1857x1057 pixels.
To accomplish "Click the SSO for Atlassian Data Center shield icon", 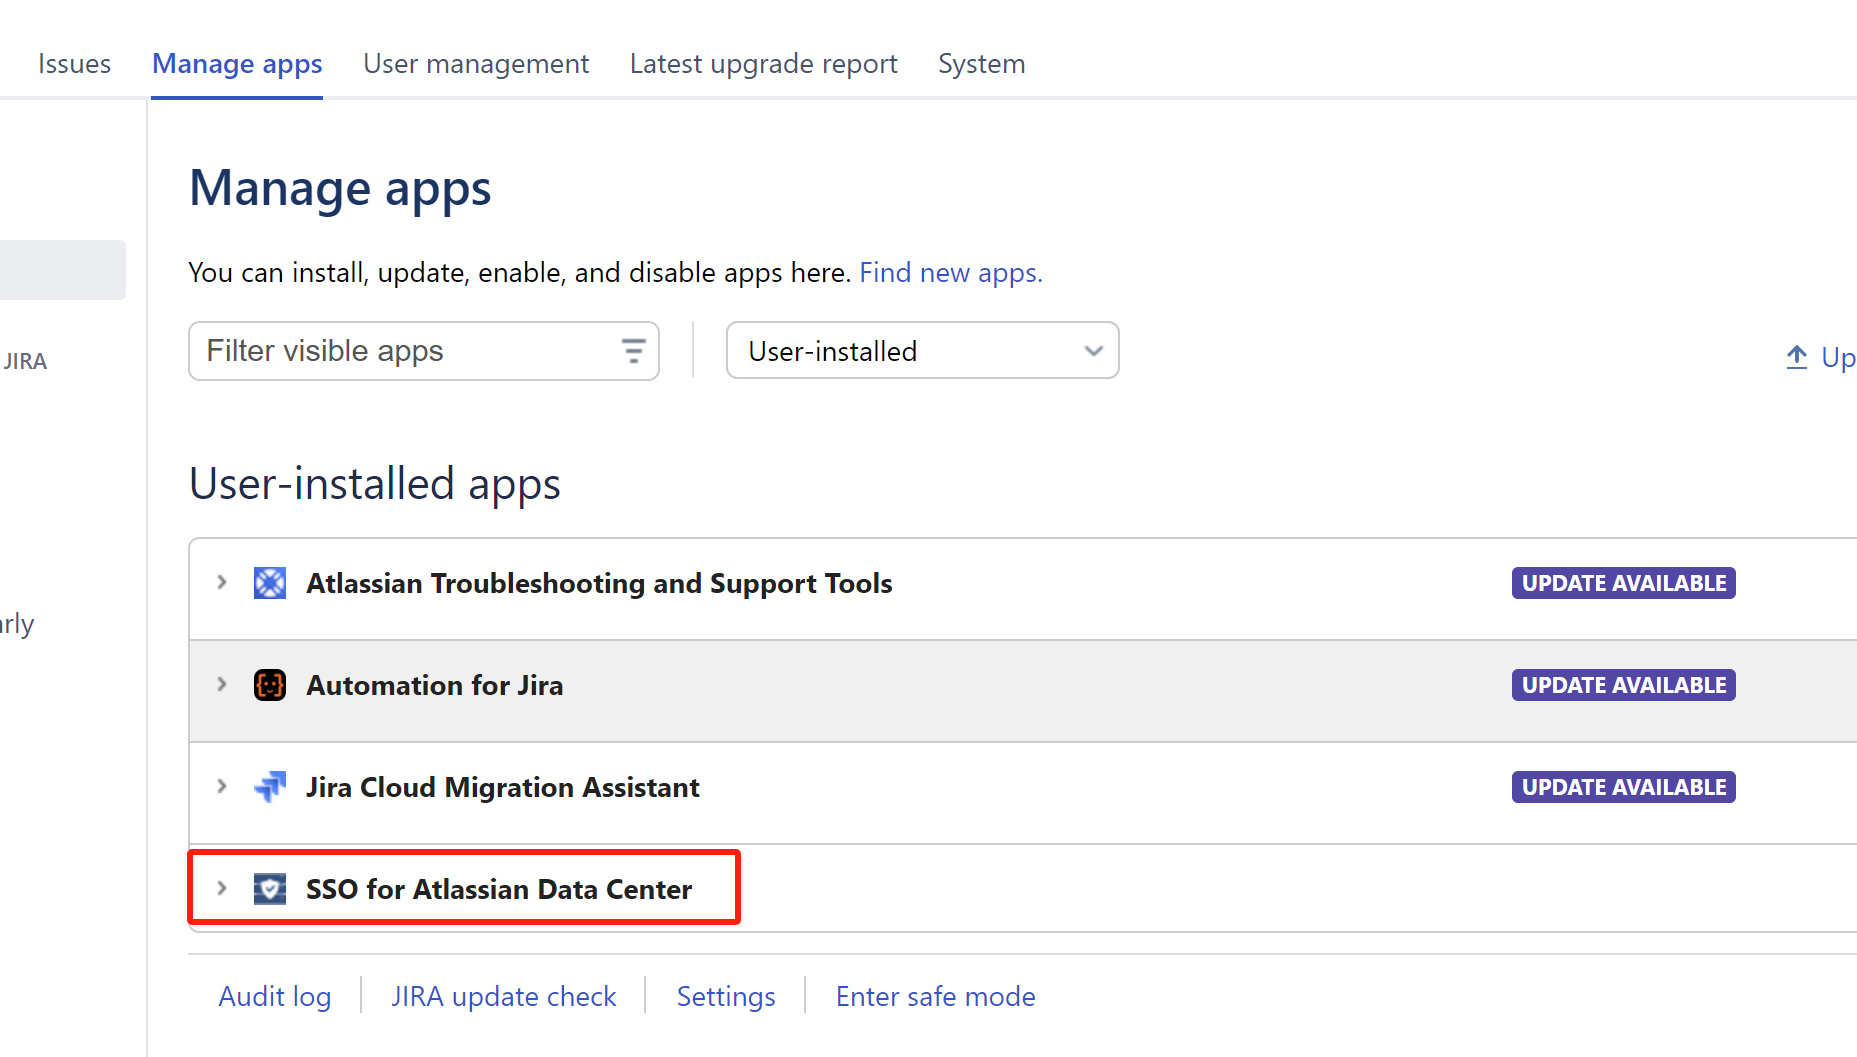I will coord(270,889).
